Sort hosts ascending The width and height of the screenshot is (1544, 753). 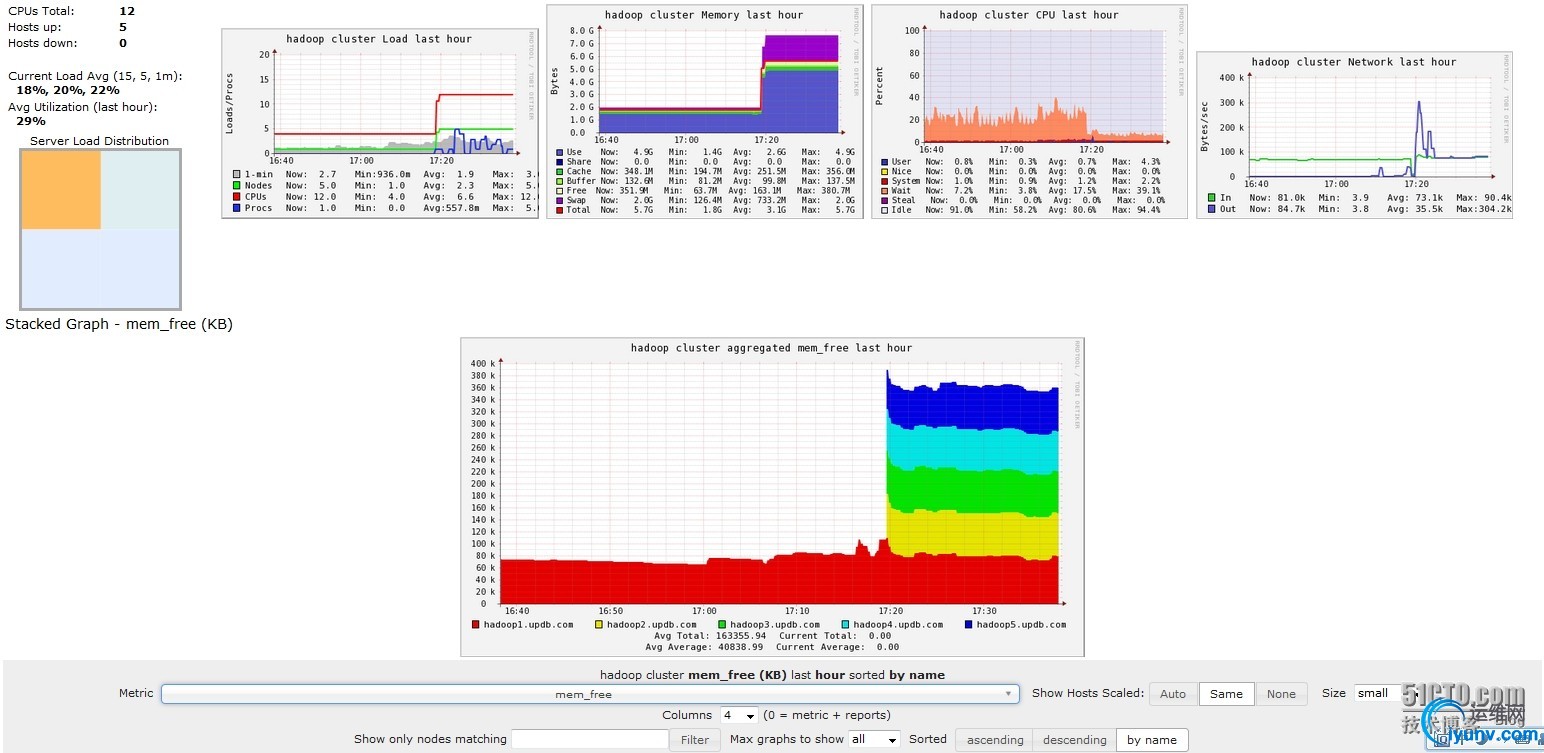995,740
